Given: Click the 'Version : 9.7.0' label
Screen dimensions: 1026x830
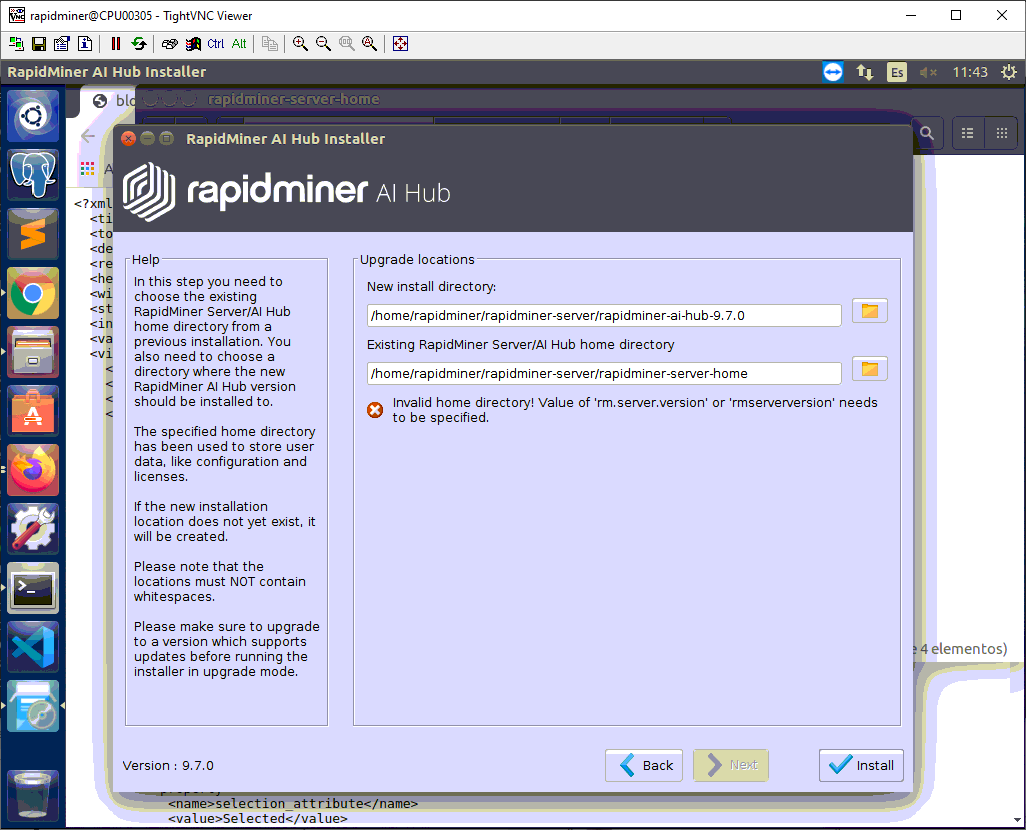Looking at the screenshot, I should click(168, 766).
